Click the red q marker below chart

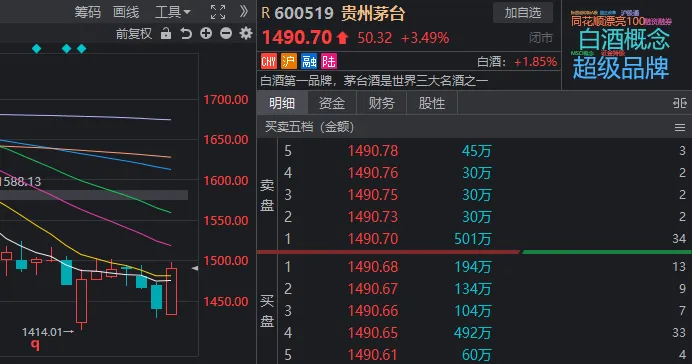[35, 345]
